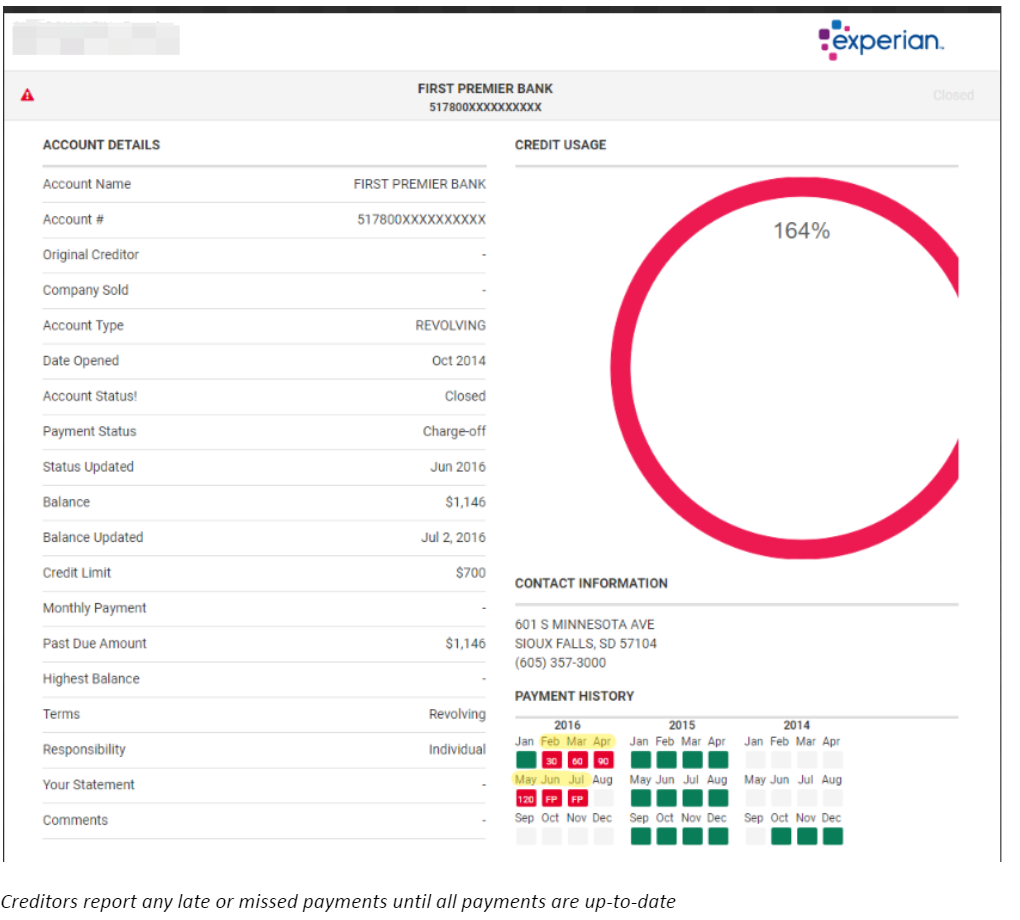Click the ACCOUNT DETAILS section heading
Image resolution: width=1020 pixels, height=920 pixels.
point(101,145)
